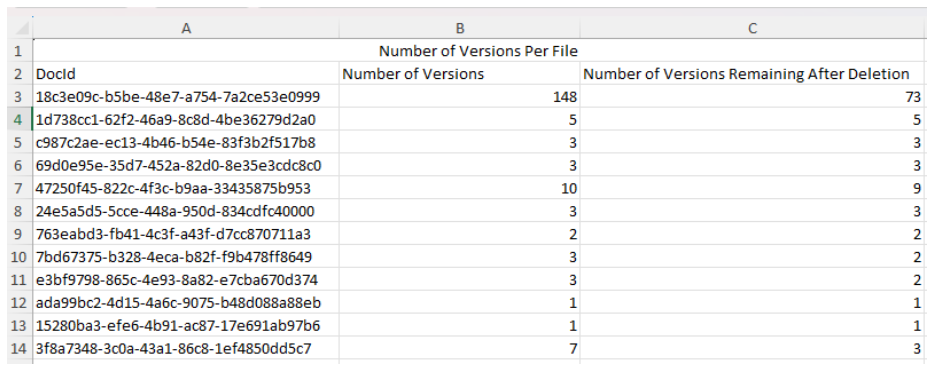The width and height of the screenshot is (933, 371).
Task: Select cell with DocId 3f8a7348-3c0a-43a1-86c8-1ef4850dd5c7
Action: (186, 349)
